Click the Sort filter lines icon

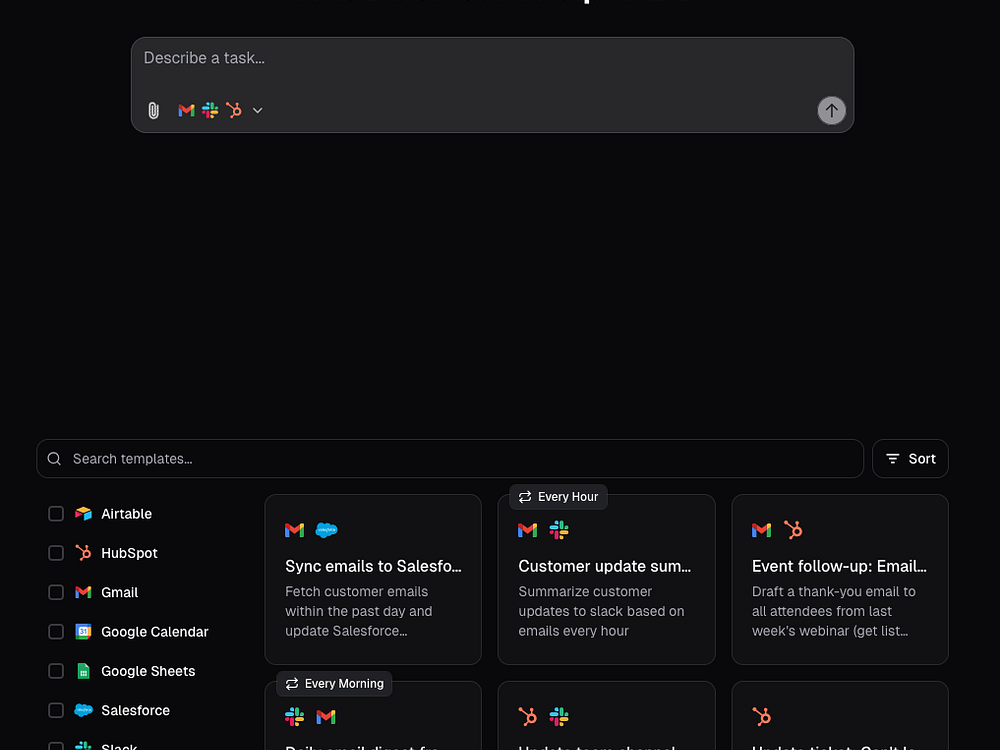point(893,459)
